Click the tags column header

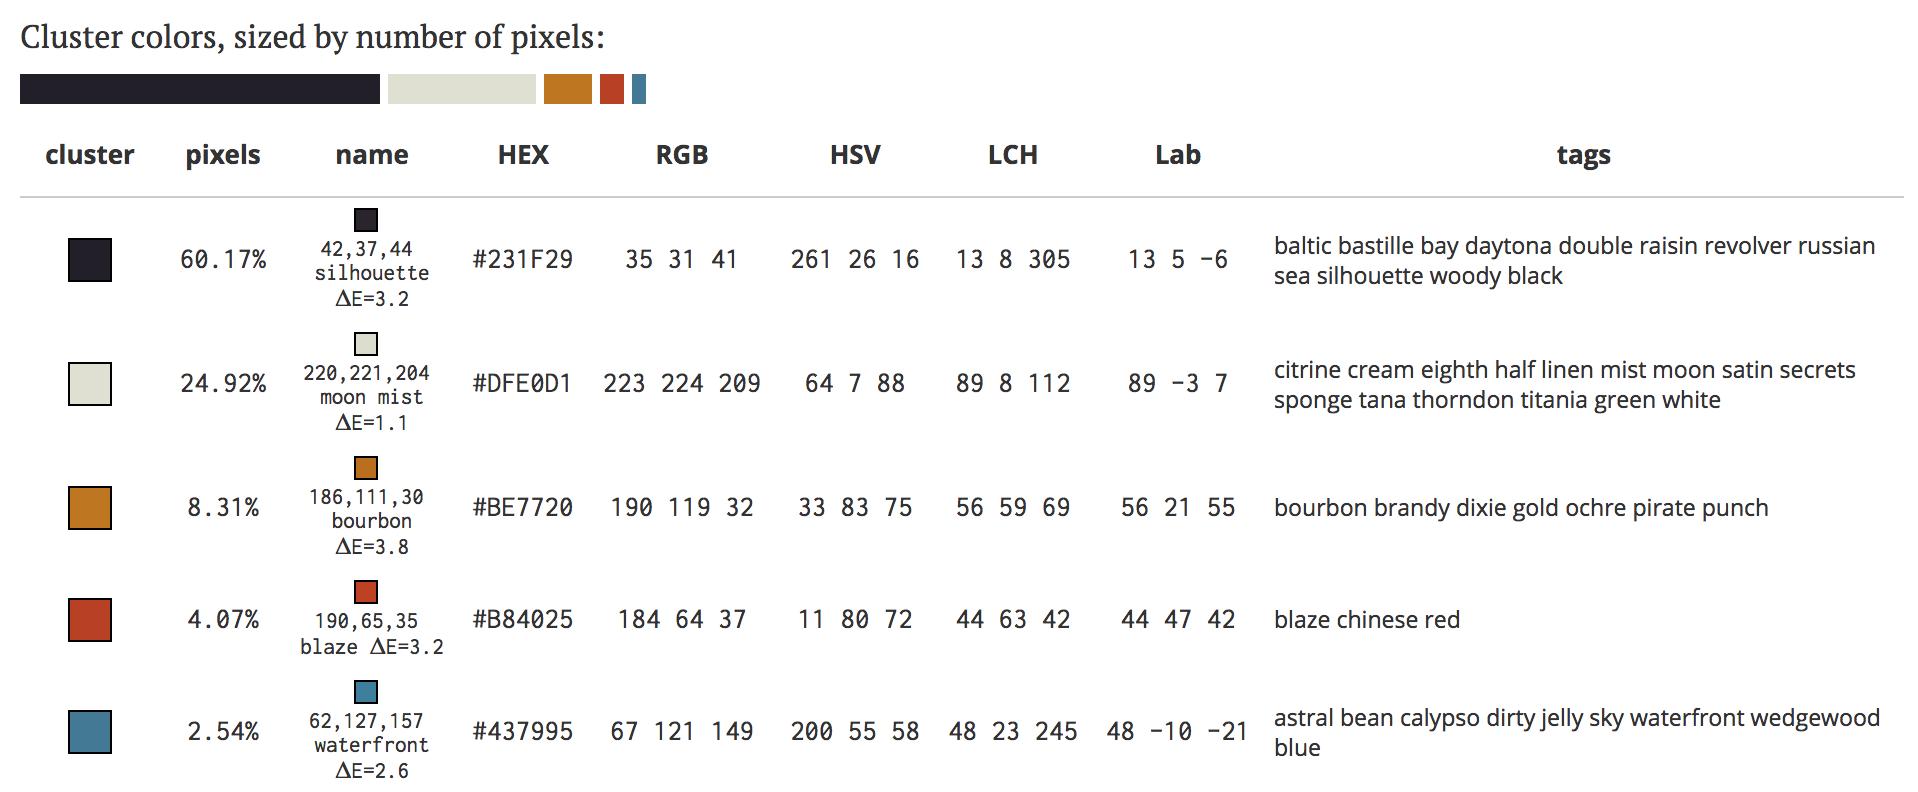(x=1584, y=155)
